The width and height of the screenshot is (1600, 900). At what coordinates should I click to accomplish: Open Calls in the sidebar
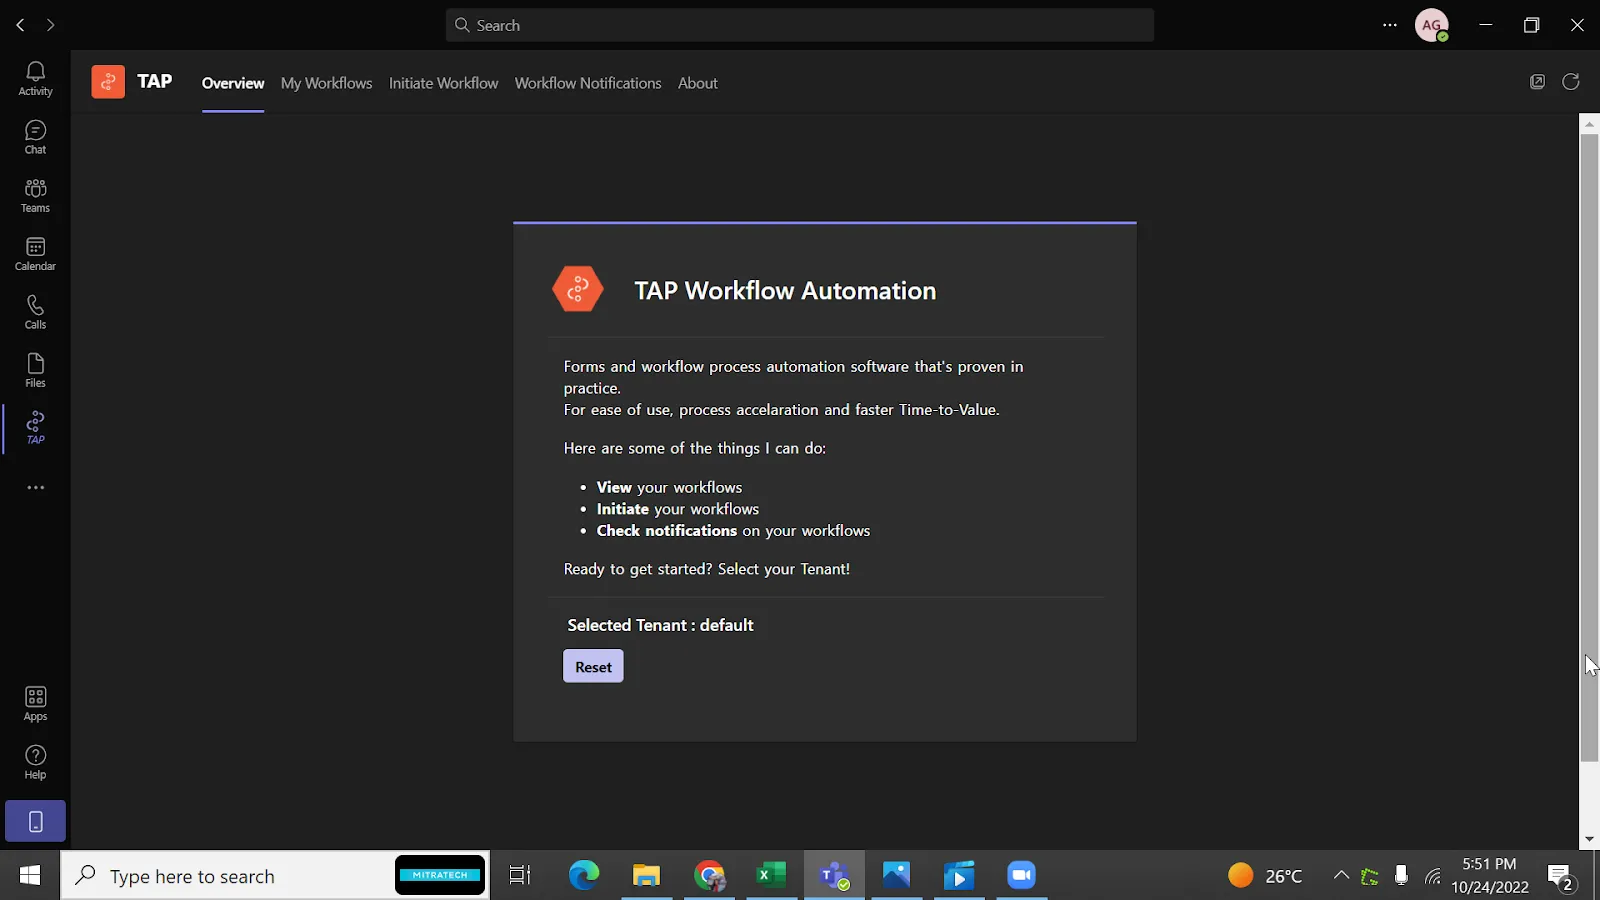point(35,312)
